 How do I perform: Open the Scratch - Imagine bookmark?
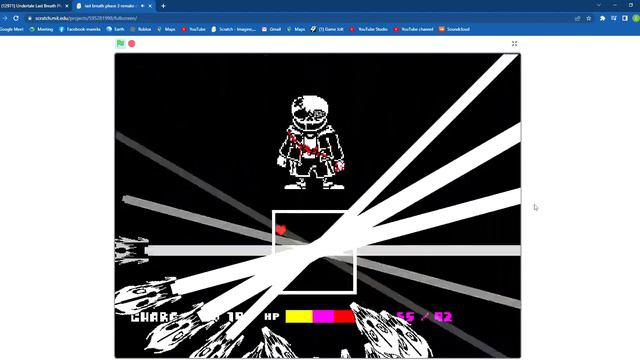233,29
